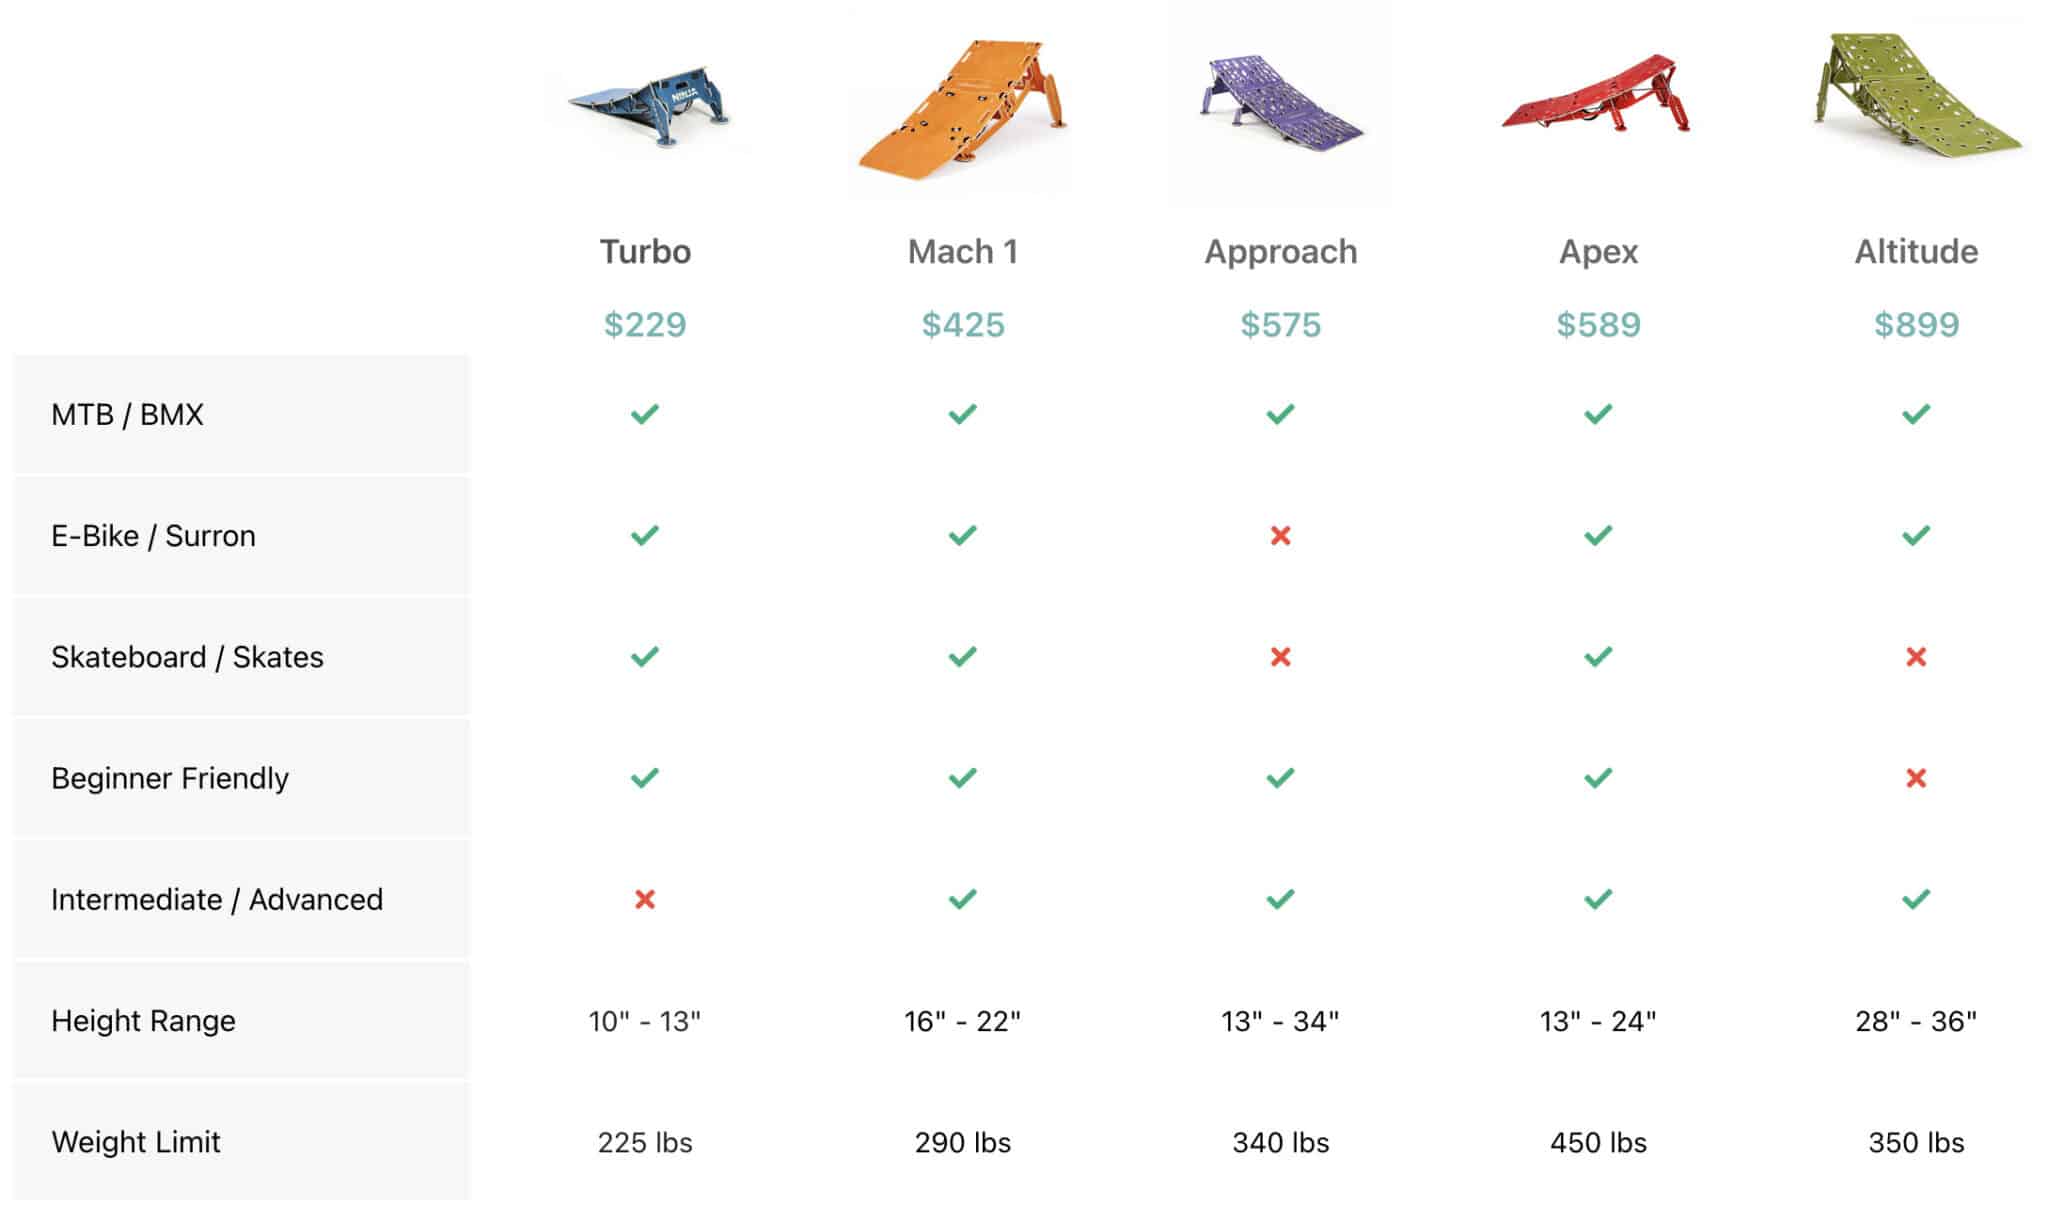Click Mach 1's green check for Beginner Friendly

coord(962,778)
